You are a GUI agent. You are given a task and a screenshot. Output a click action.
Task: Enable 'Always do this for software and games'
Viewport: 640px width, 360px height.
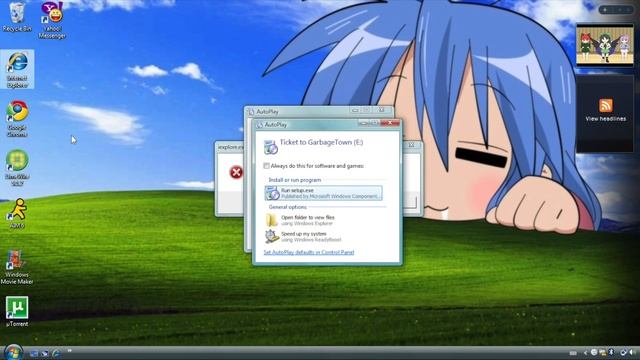coord(267,166)
